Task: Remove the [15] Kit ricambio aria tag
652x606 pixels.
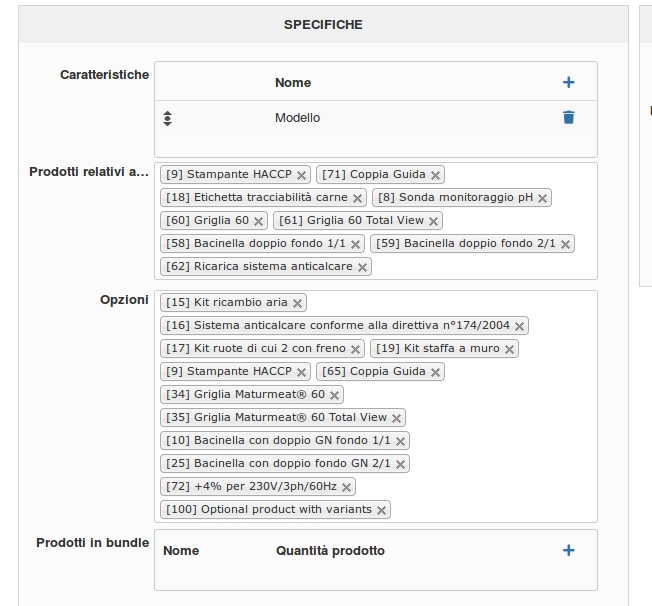Action: (297, 303)
